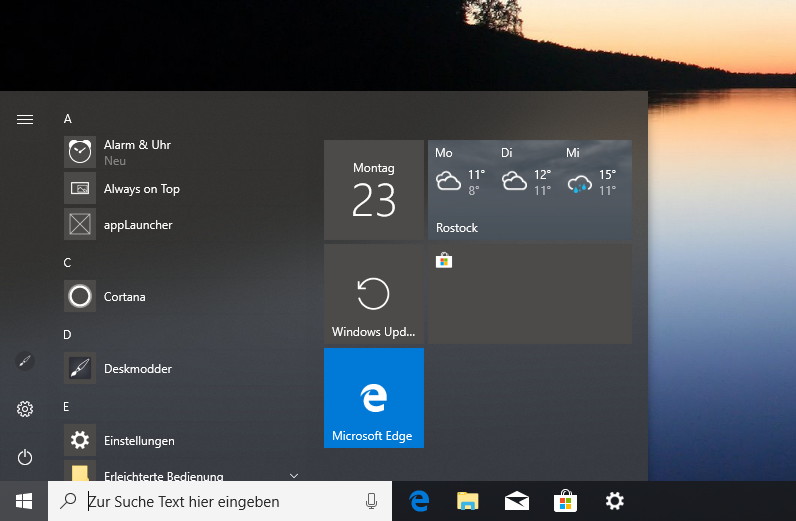Open Mail from the taskbar
The width and height of the screenshot is (796, 521).
click(x=516, y=501)
